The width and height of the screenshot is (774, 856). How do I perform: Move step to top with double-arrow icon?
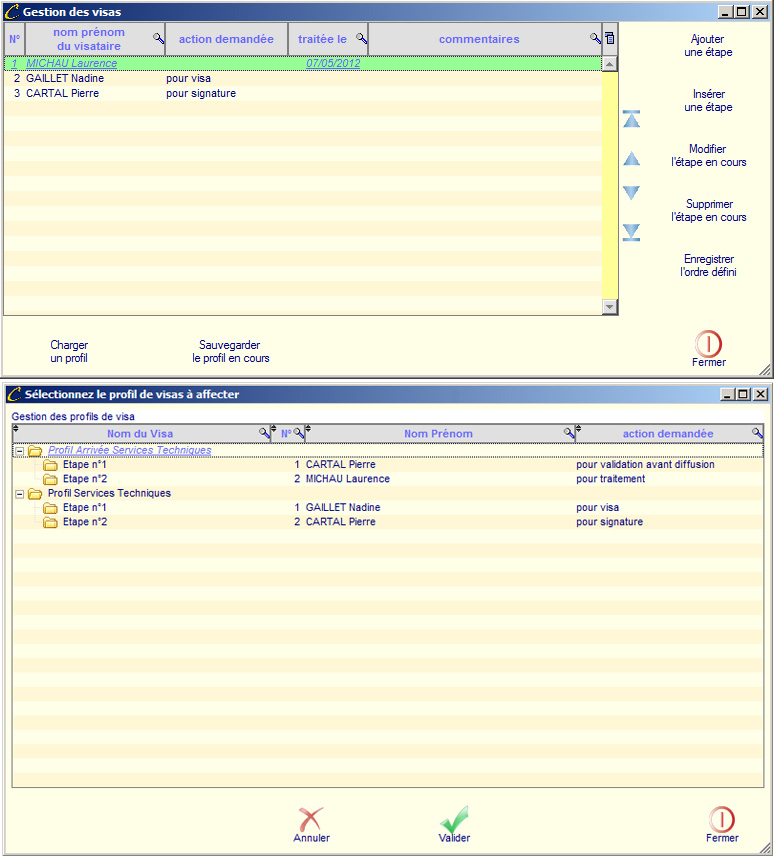(631, 120)
